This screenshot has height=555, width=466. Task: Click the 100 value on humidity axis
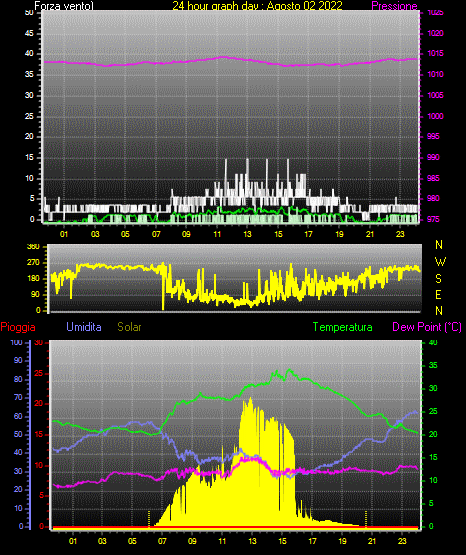(x=16, y=342)
